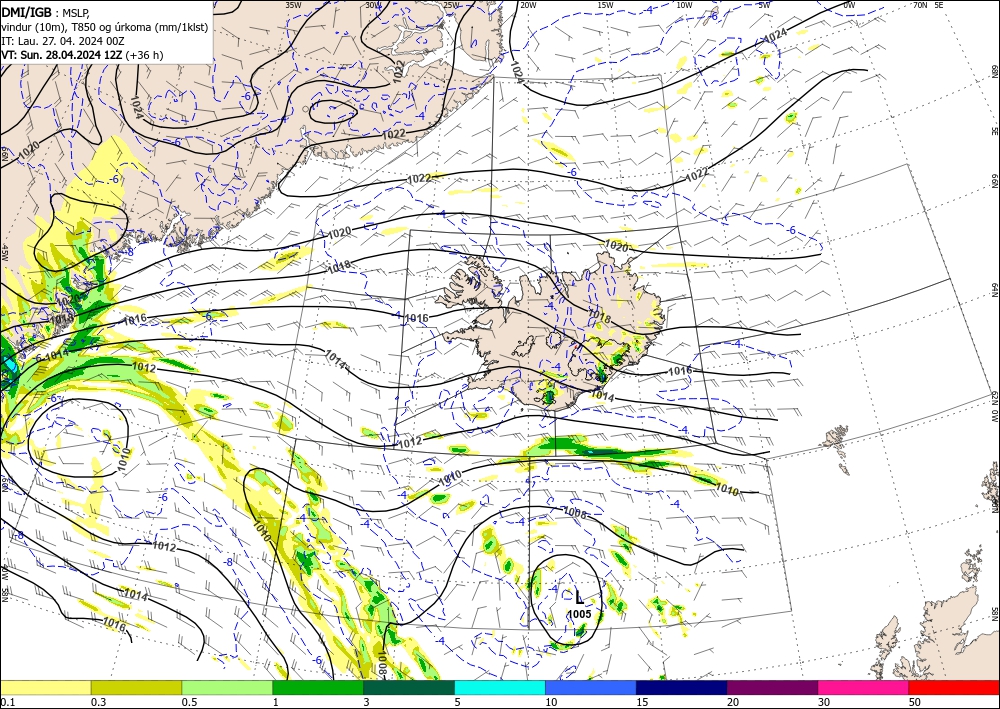
Task: Click the legend value 0.5
Action: [x=189, y=702]
